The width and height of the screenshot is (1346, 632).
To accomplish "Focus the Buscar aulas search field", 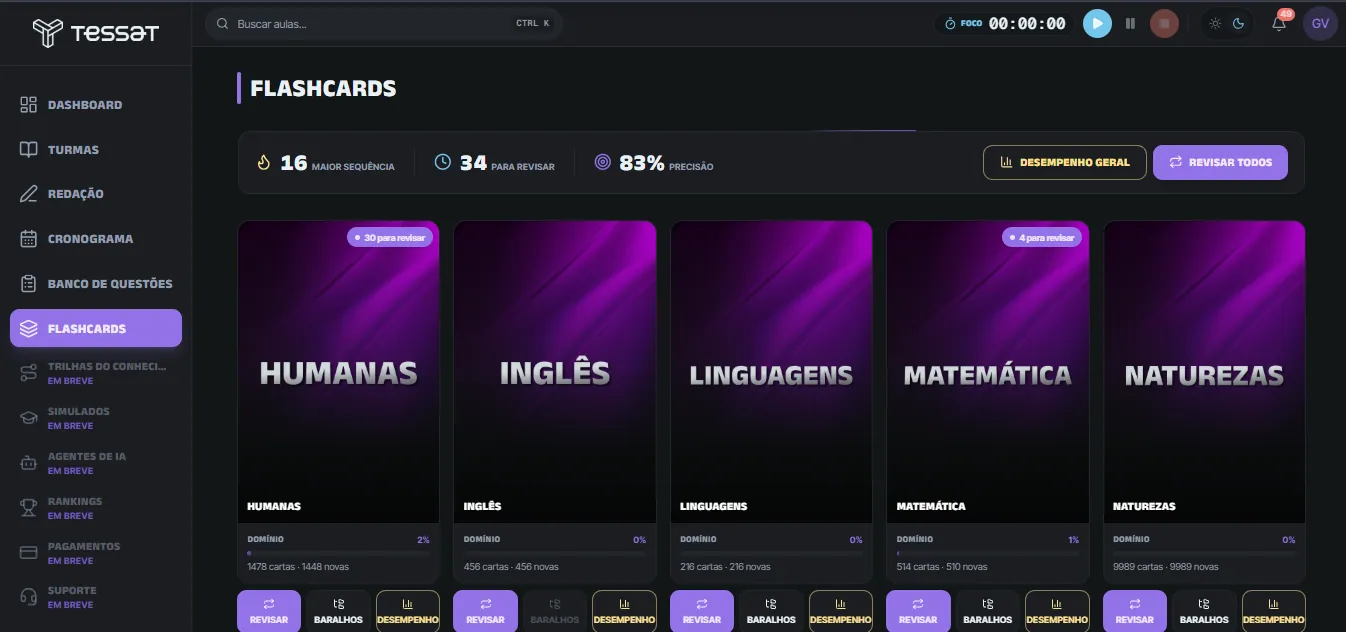I will click(384, 23).
